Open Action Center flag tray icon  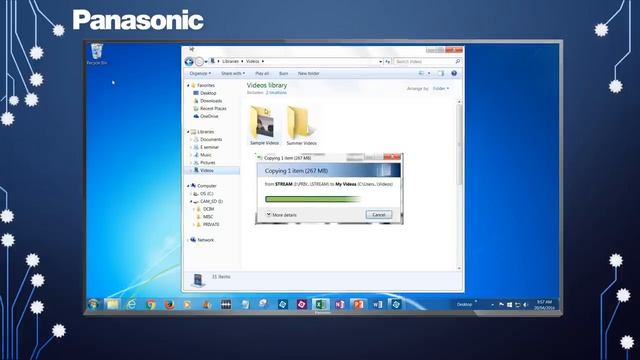pyautogui.click(x=501, y=305)
